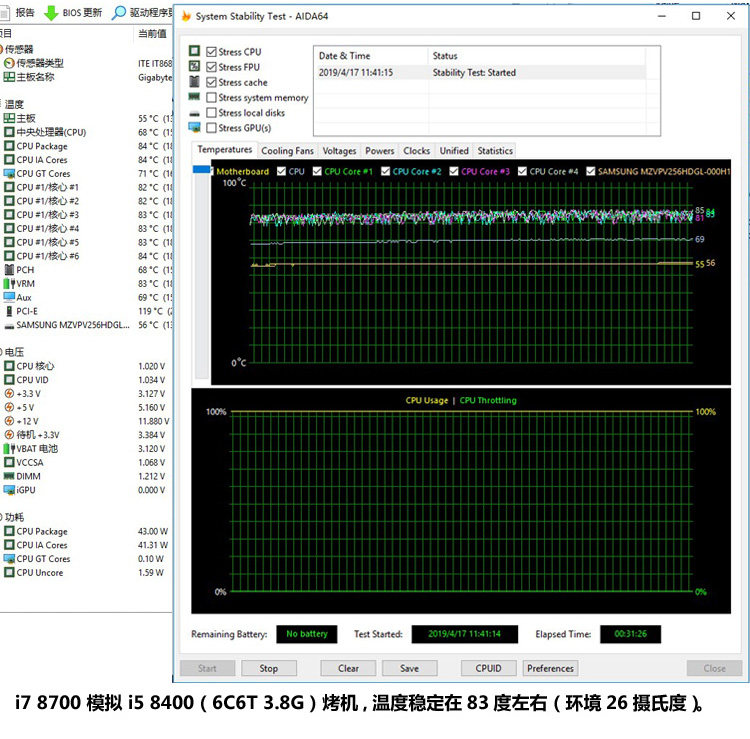Toggle the SAMSUNG MZVPV256HDGL graph checkbox
Screen dimensions: 750x739
coord(591,171)
